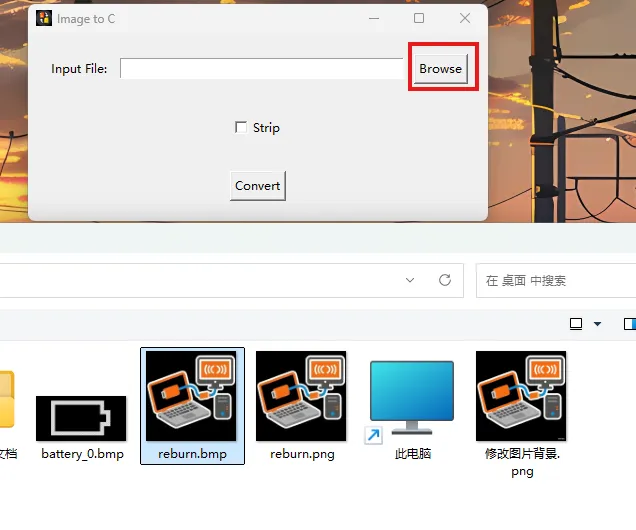The width and height of the screenshot is (636, 530).
Task: Select the reburn.png file thumbnail
Action: point(301,396)
